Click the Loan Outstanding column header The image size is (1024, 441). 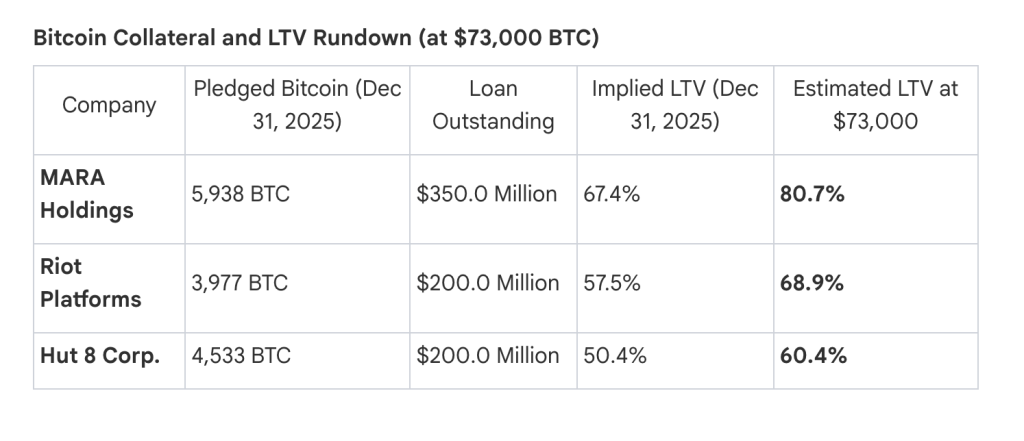point(493,105)
